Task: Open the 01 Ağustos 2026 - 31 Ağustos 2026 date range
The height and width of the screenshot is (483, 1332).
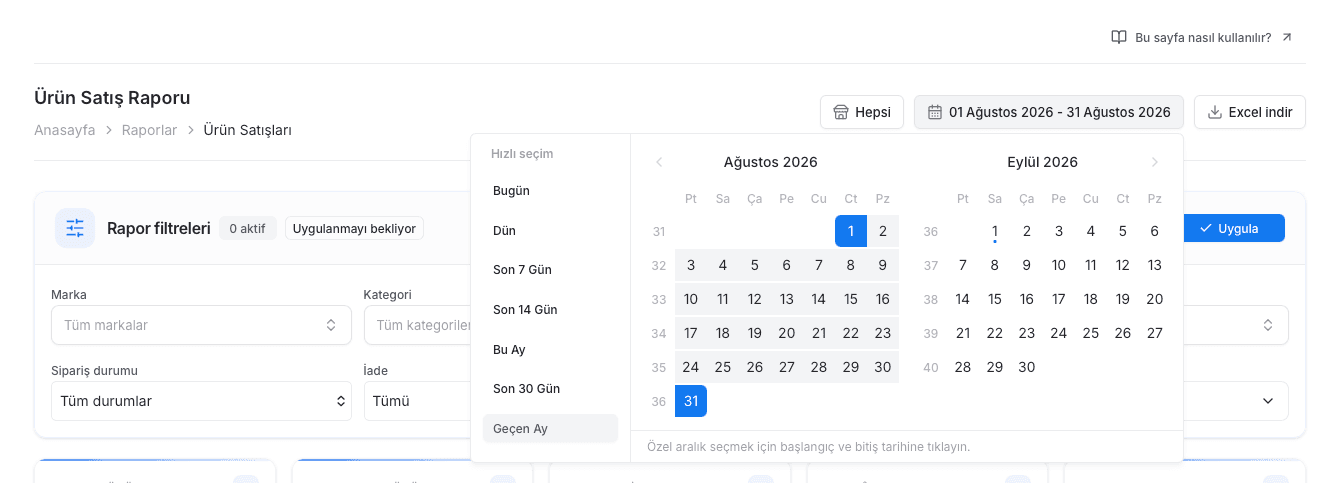Action: click(1049, 112)
